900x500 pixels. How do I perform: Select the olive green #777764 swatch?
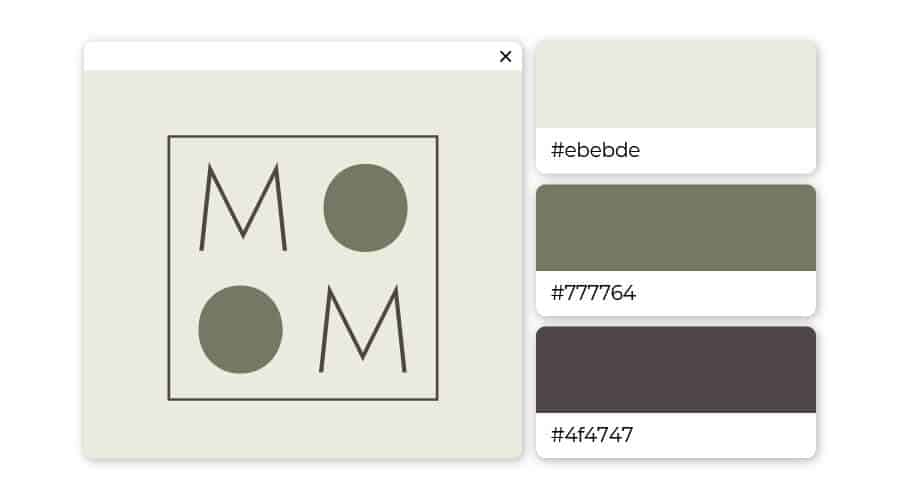point(676,228)
